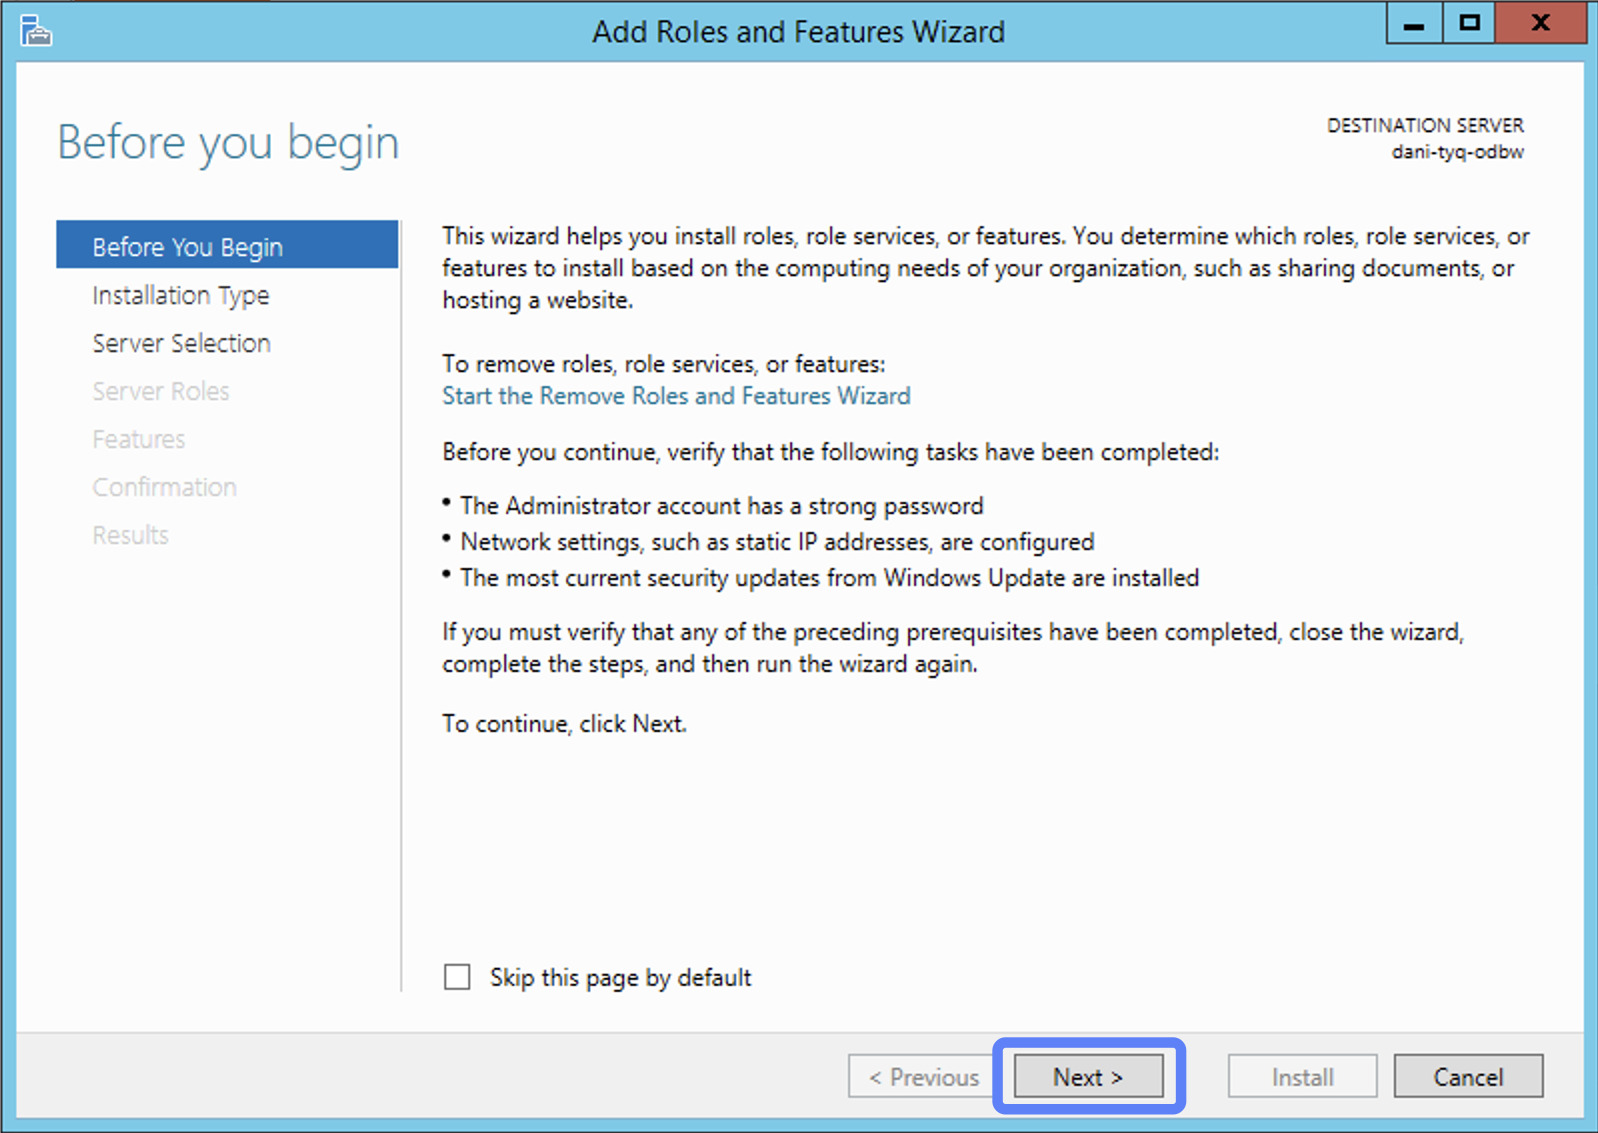Viewport: 1598px width, 1133px height.
Task: Click the < Previous button
Action: [x=923, y=1077]
